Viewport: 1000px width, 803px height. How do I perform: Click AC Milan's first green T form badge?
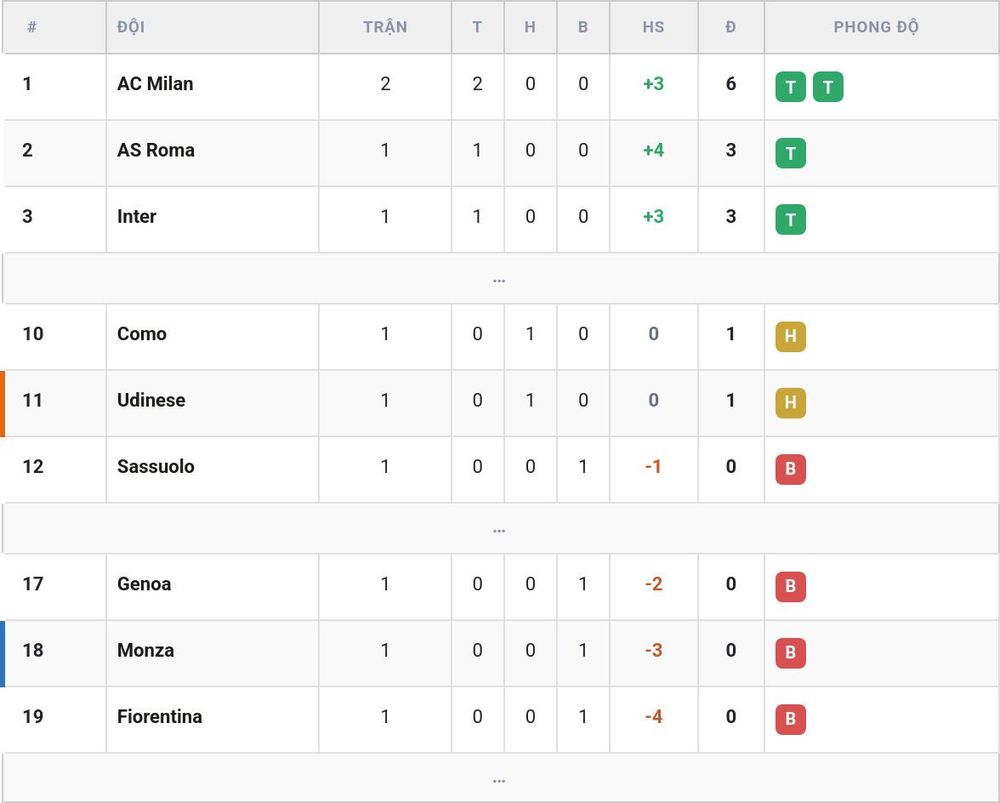[x=790, y=87]
